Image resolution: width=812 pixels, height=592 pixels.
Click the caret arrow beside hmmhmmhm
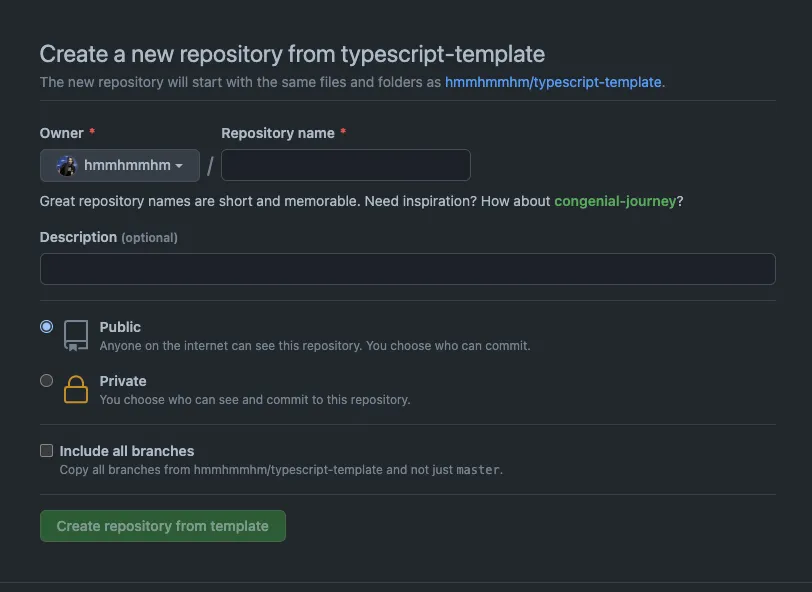coord(179,166)
